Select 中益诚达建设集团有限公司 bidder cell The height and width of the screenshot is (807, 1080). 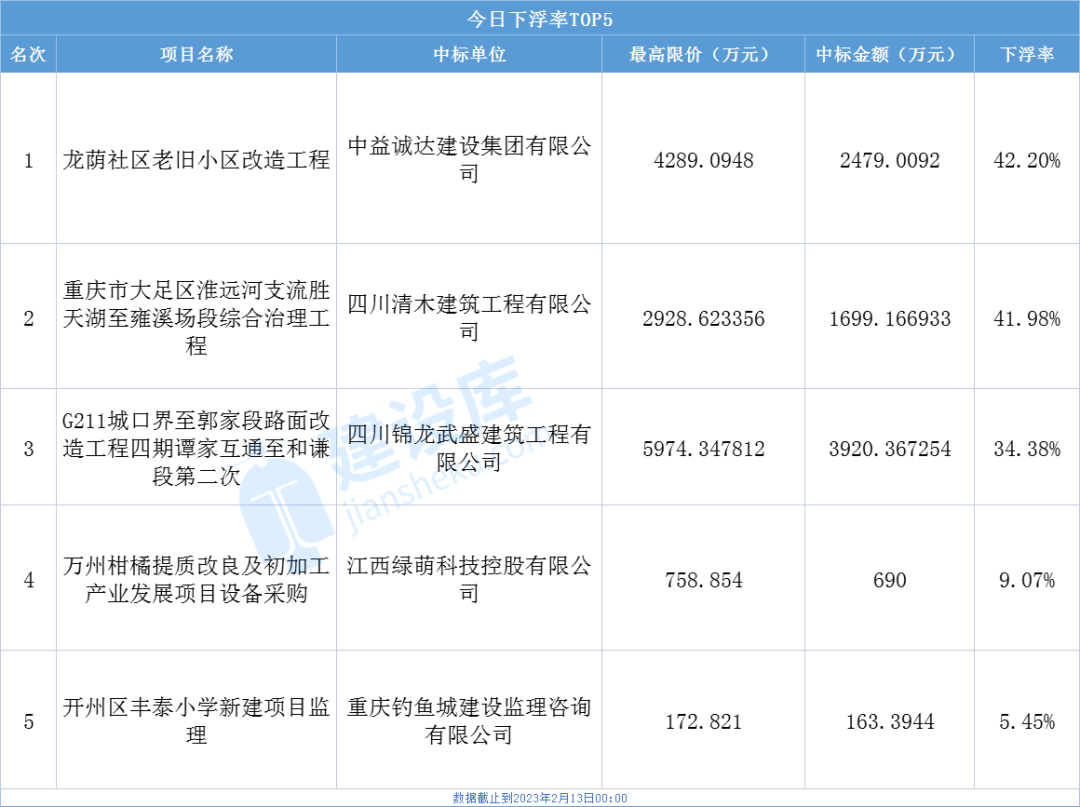(x=469, y=160)
